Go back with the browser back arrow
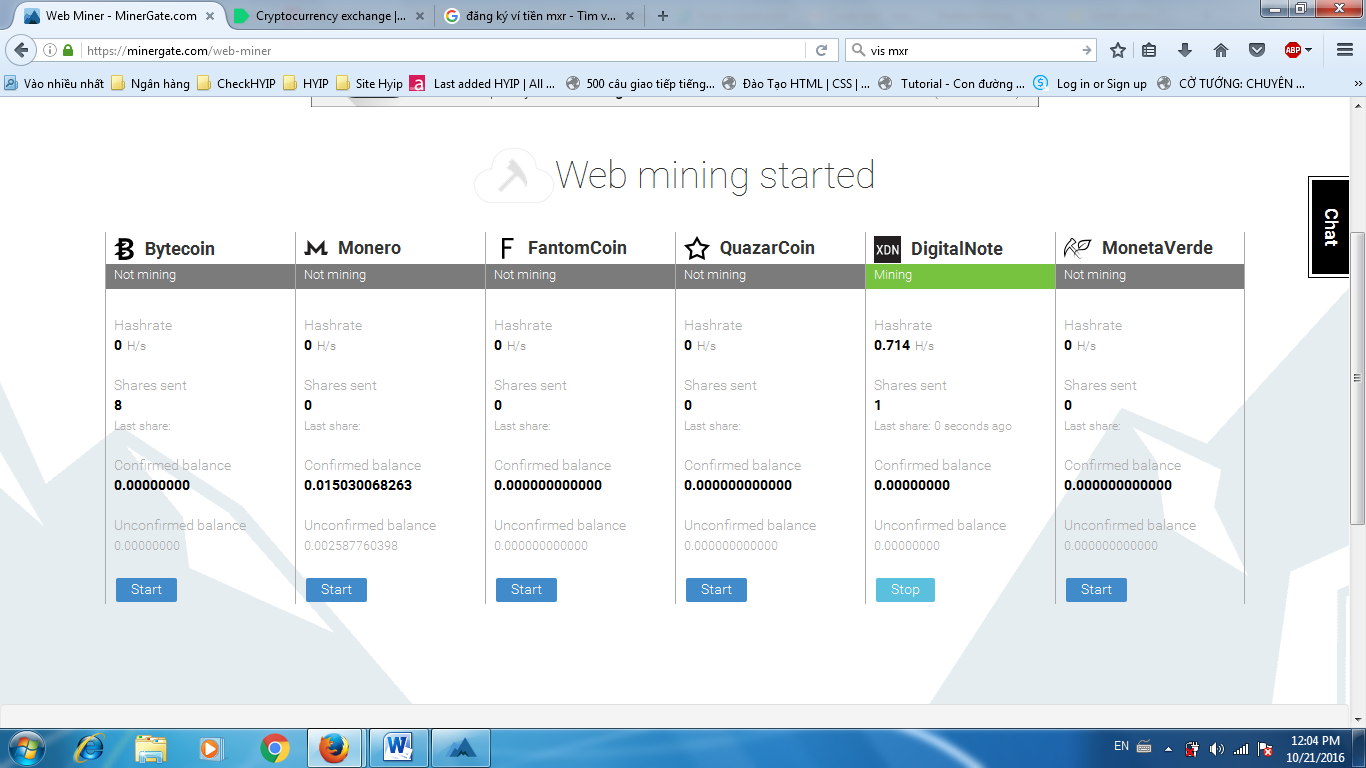 click(x=22, y=50)
